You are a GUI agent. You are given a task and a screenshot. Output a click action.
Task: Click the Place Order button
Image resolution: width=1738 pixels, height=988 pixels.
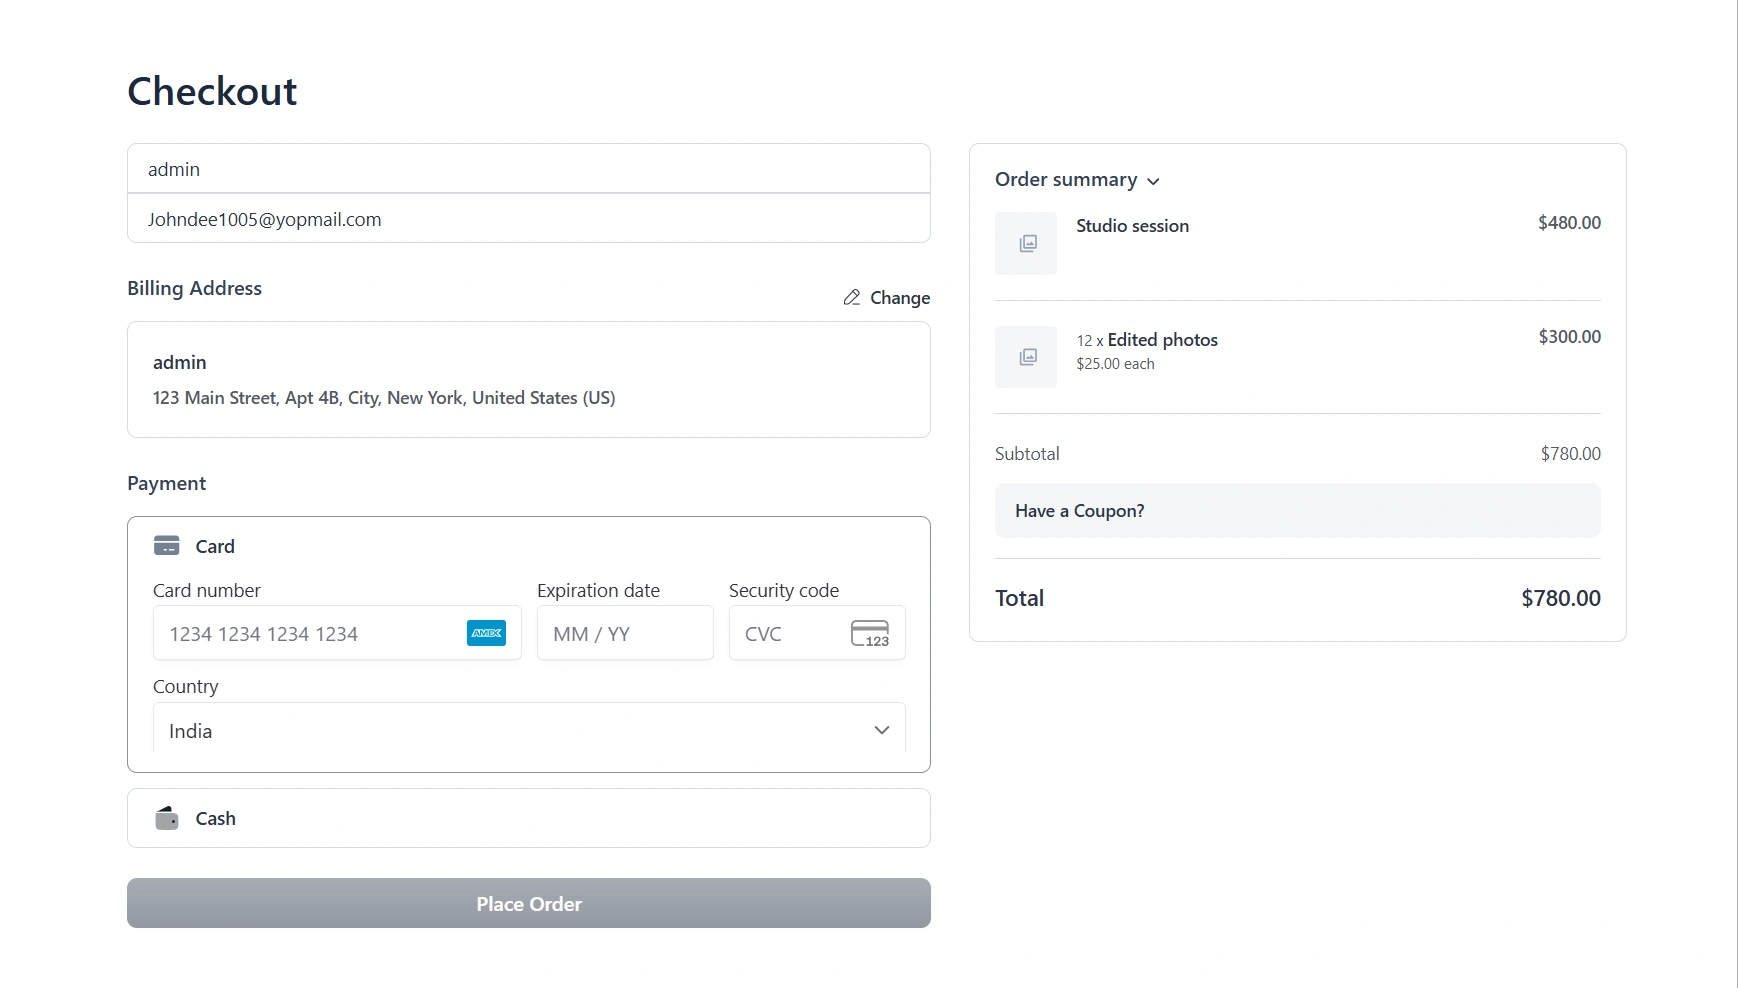[529, 903]
